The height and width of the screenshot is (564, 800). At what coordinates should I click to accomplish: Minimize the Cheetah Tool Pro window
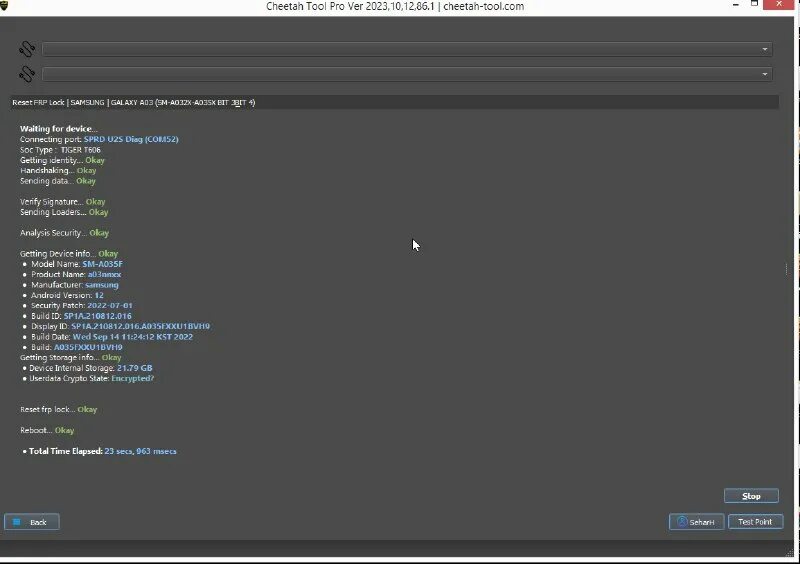(x=736, y=4)
